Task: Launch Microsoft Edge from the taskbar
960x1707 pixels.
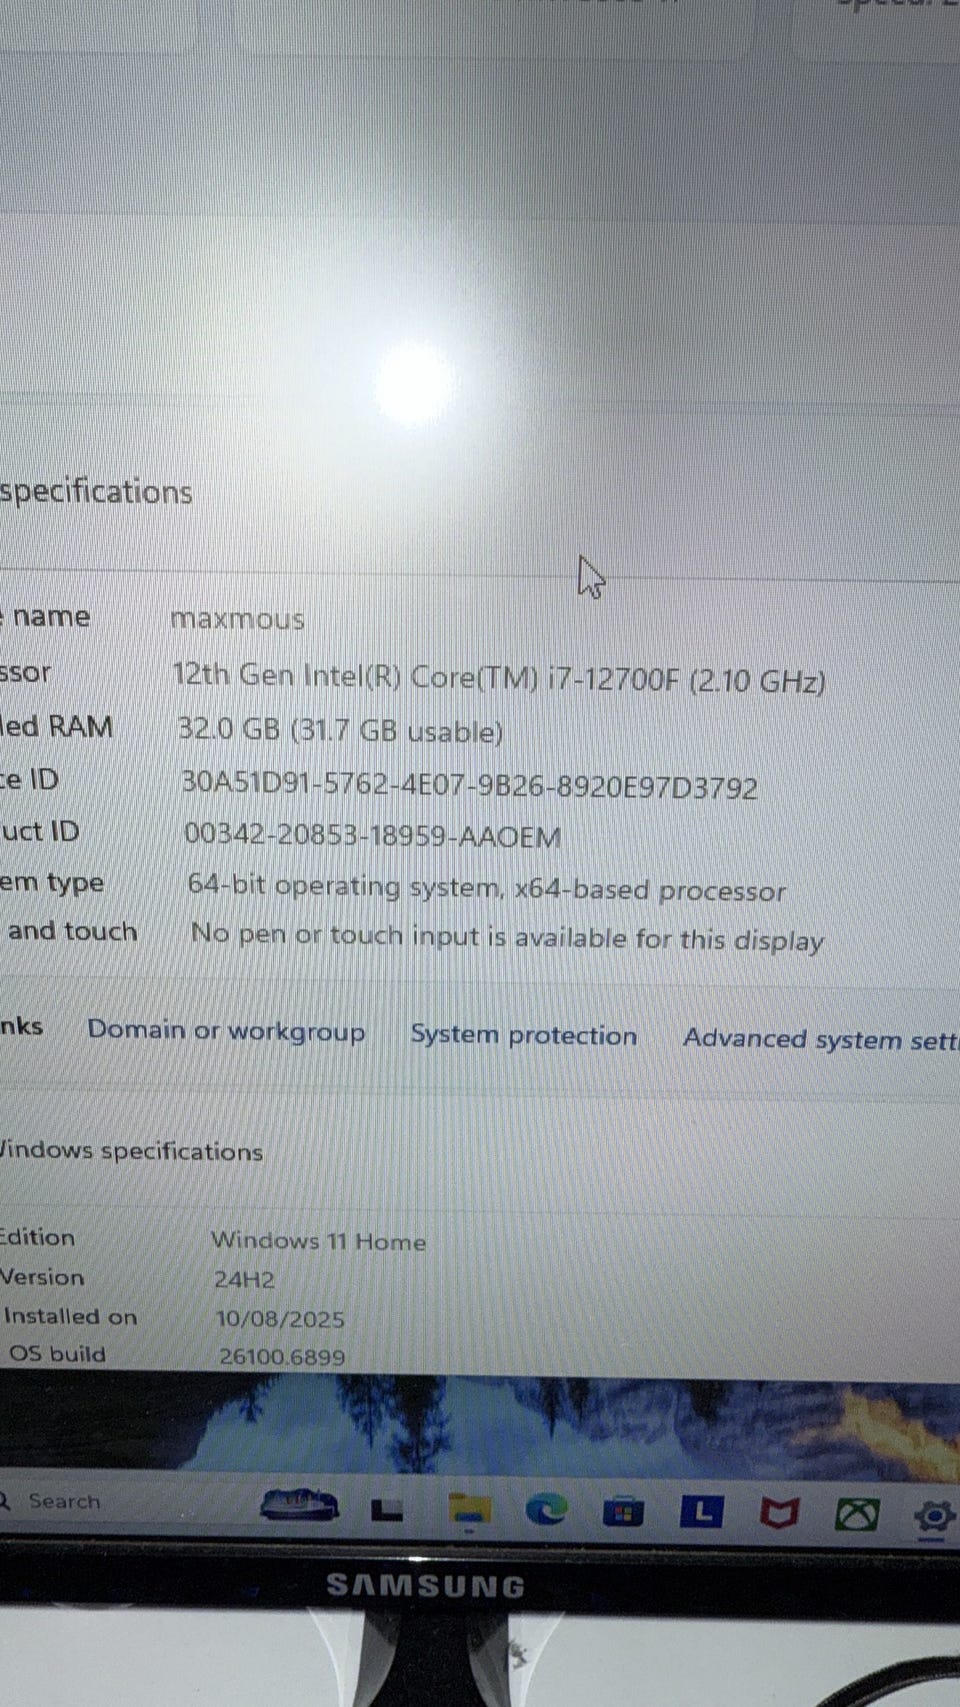Action: tap(546, 1509)
